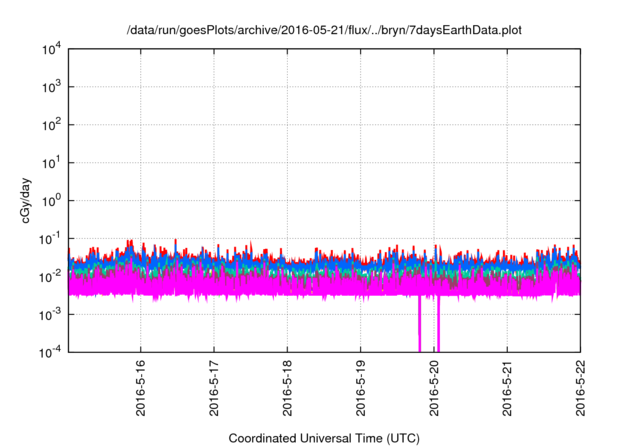640x448 pixels.
Task: Click the 10^2 y-axis tick label
Action: pyautogui.click(x=52, y=125)
